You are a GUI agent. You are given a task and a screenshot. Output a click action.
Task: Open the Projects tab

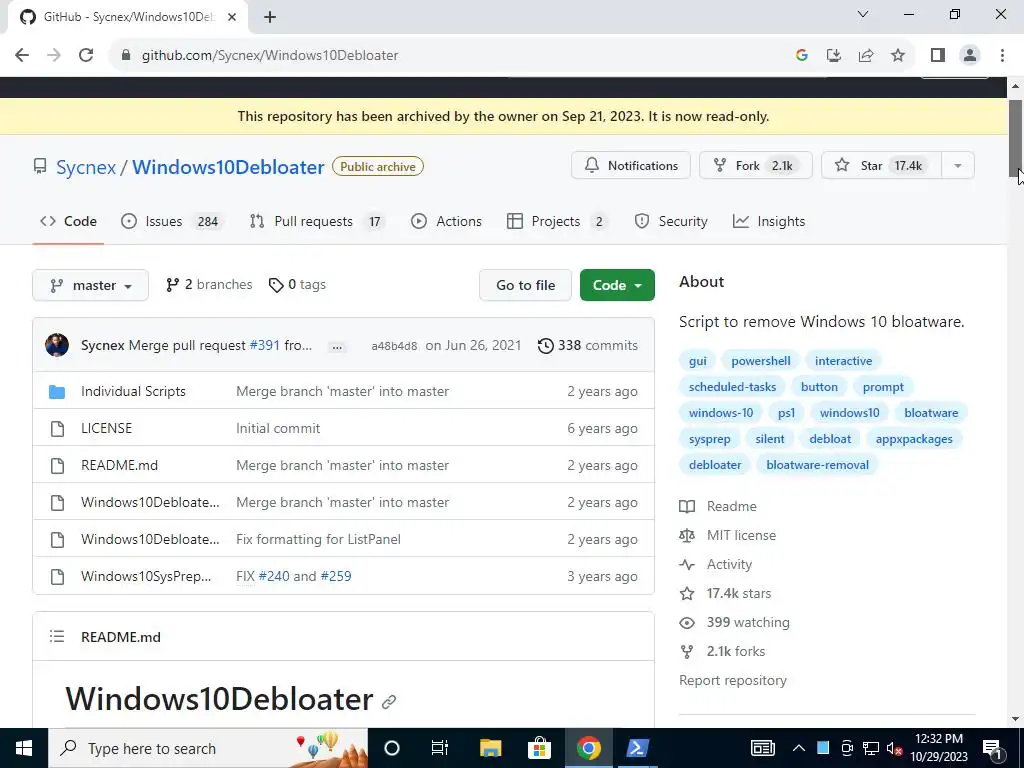tap(556, 221)
